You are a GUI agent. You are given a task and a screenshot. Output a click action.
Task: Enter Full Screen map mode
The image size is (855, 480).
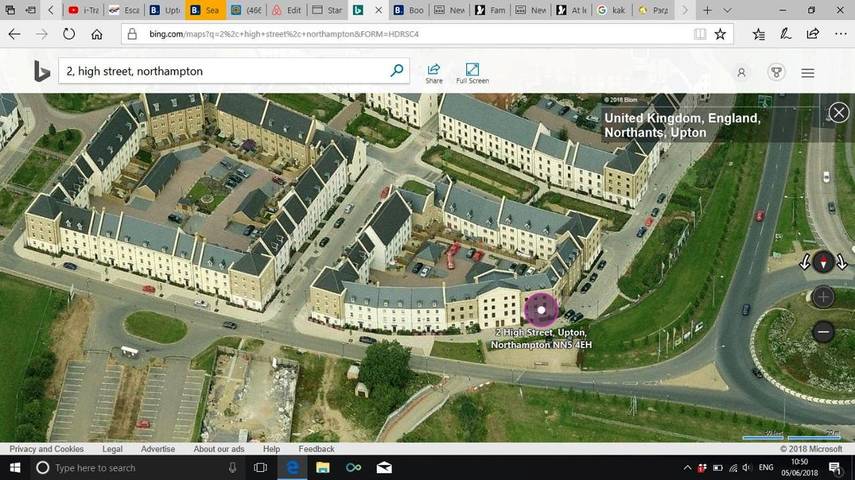click(x=472, y=73)
